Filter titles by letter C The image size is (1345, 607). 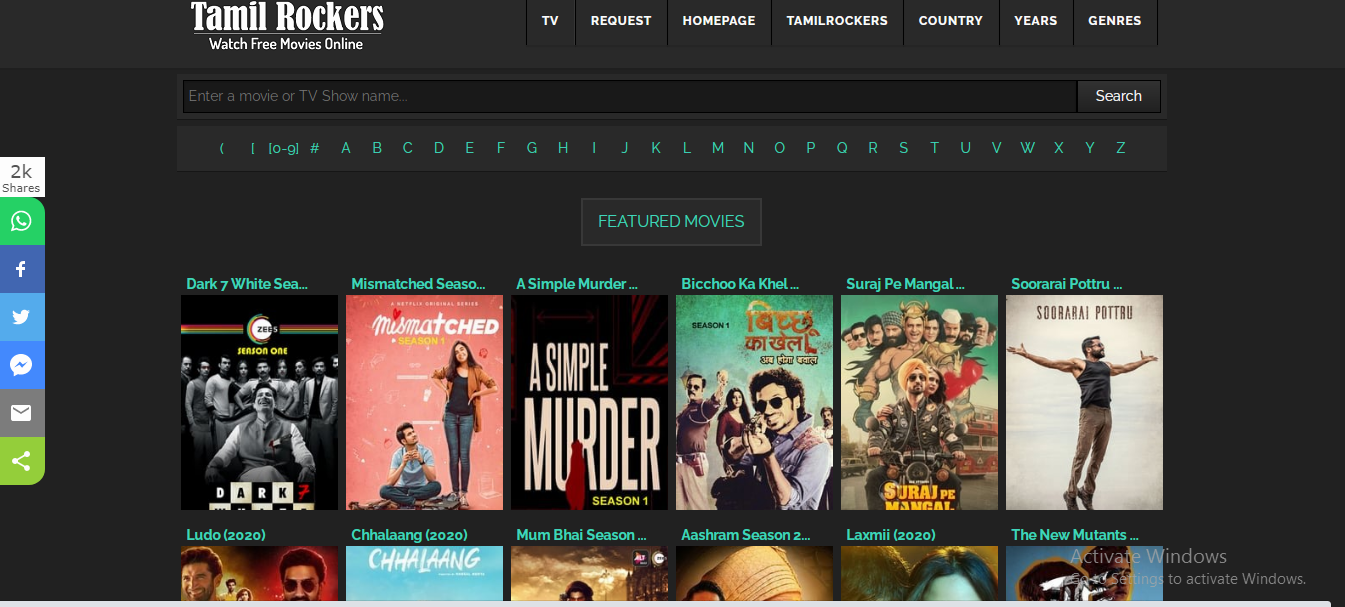pyautogui.click(x=408, y=148)
